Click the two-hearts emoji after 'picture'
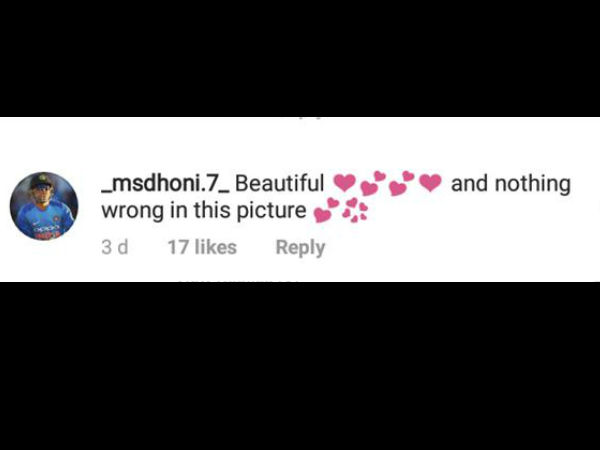600x450 pixels. 326,210
